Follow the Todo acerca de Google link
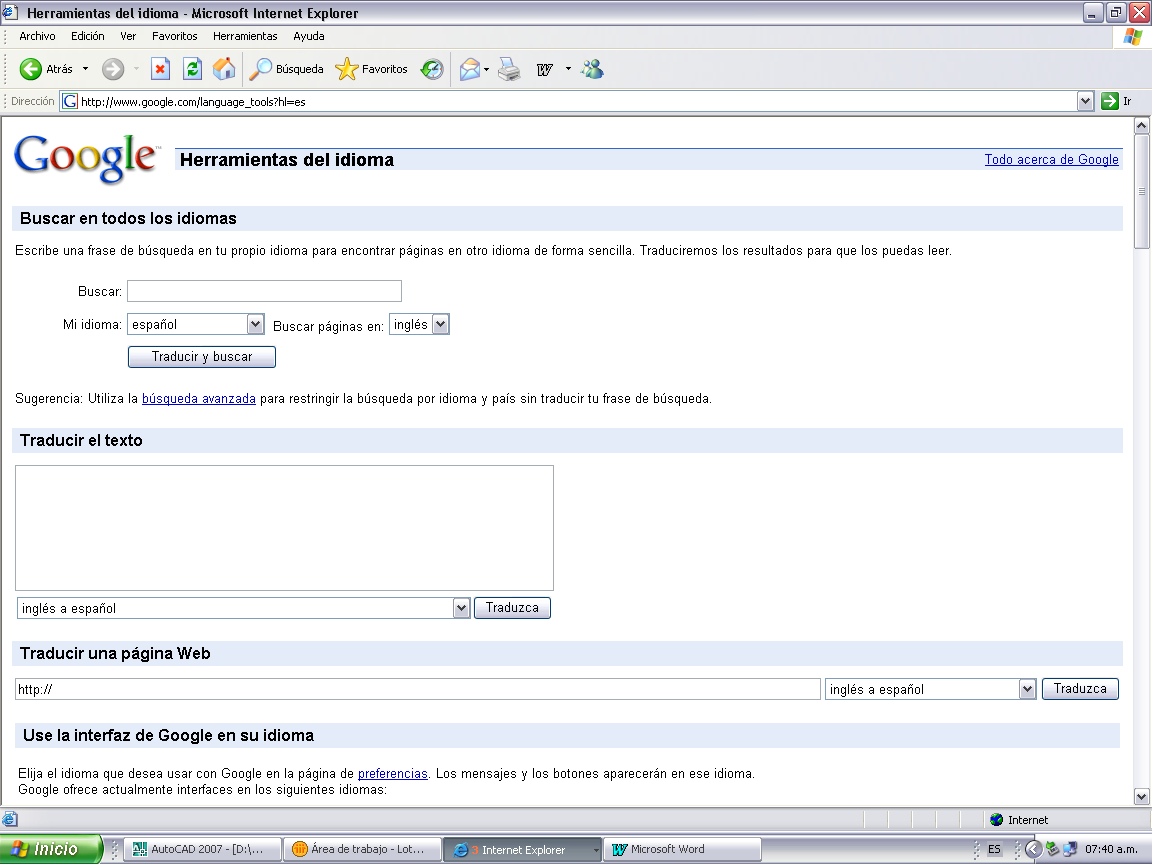This screenshot has height=864, width=1152. 1051,159
